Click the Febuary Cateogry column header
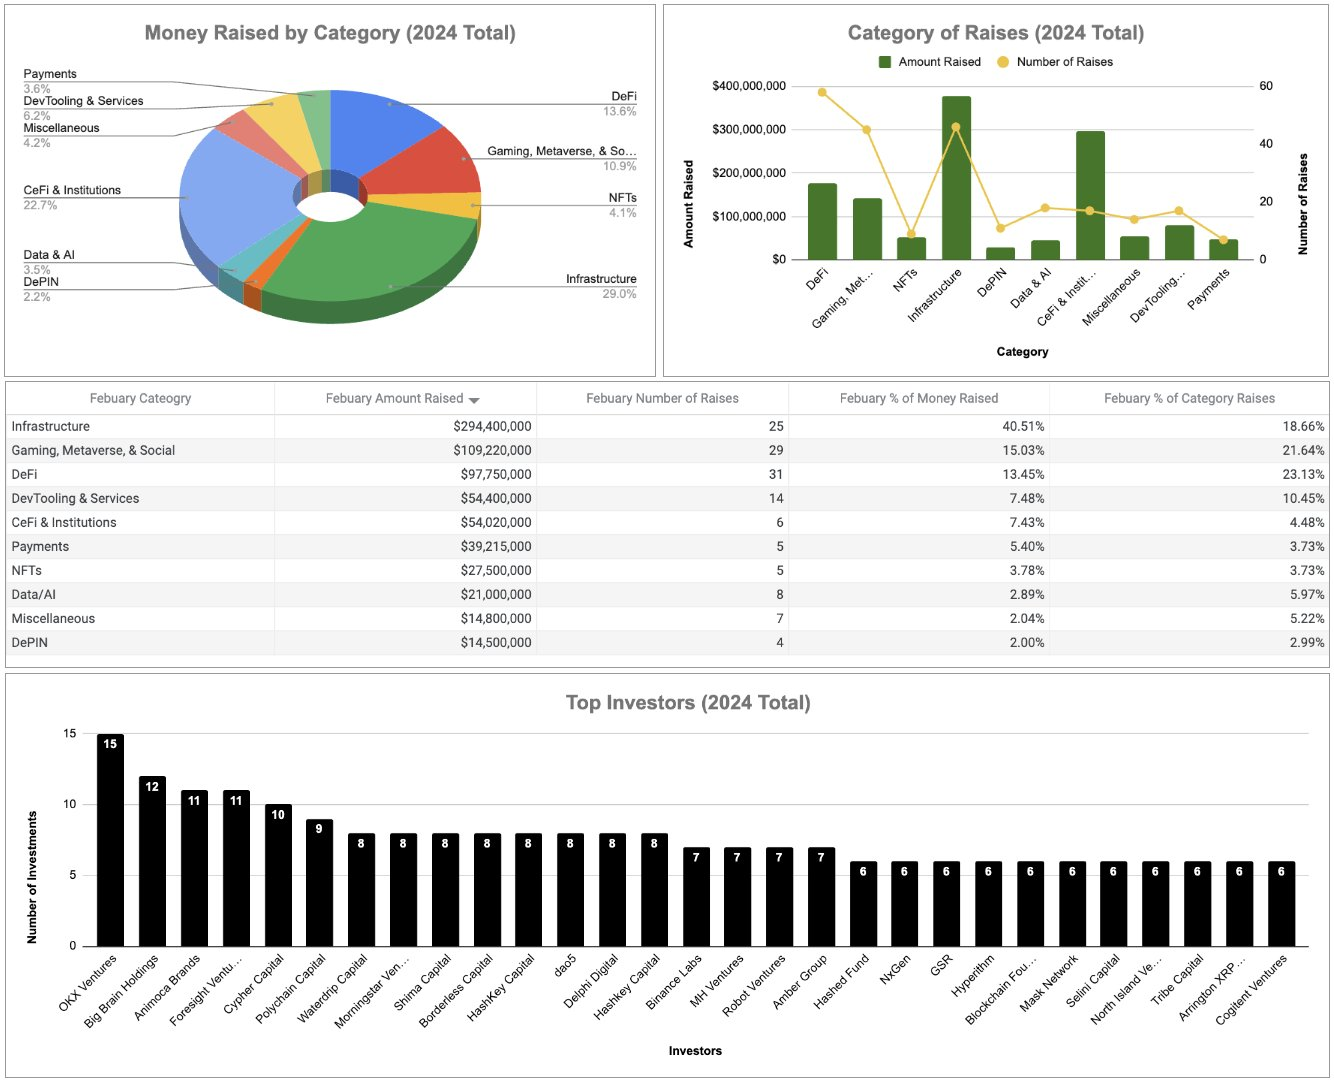 tap(140, 398)
